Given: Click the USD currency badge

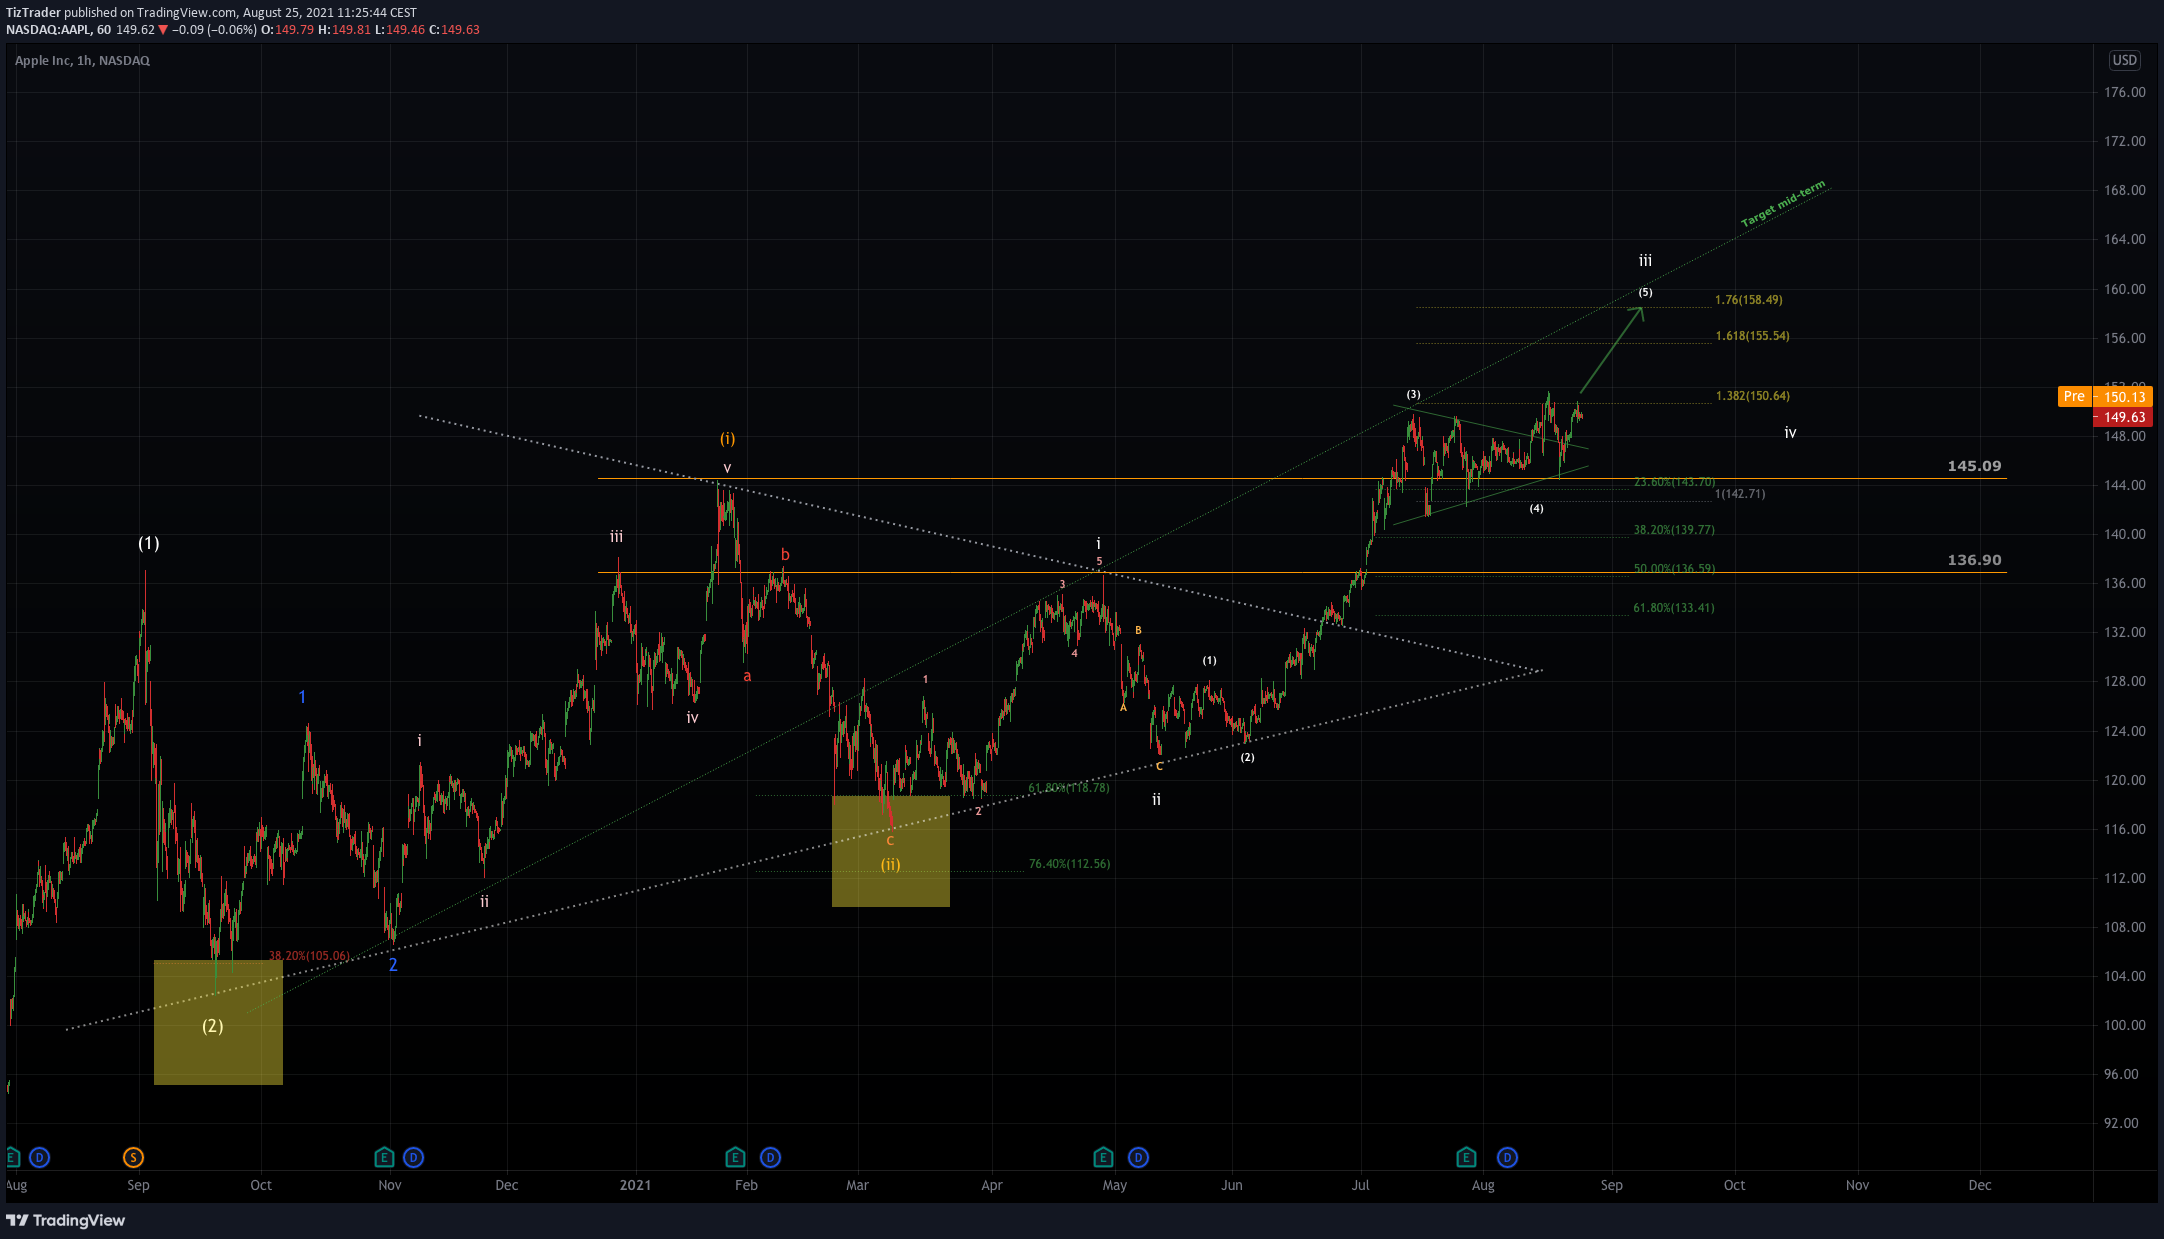Looking at the screenshot, I should [2124, 60].
